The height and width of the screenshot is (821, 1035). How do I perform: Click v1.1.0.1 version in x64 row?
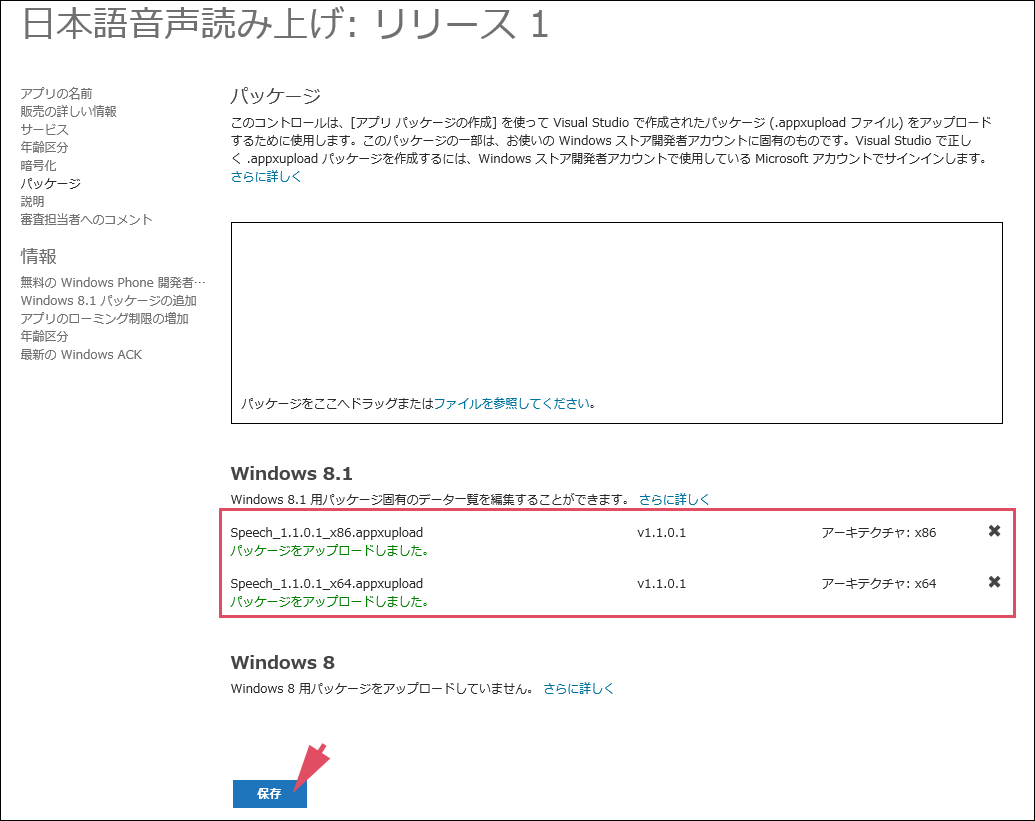(x=661, y=583)
